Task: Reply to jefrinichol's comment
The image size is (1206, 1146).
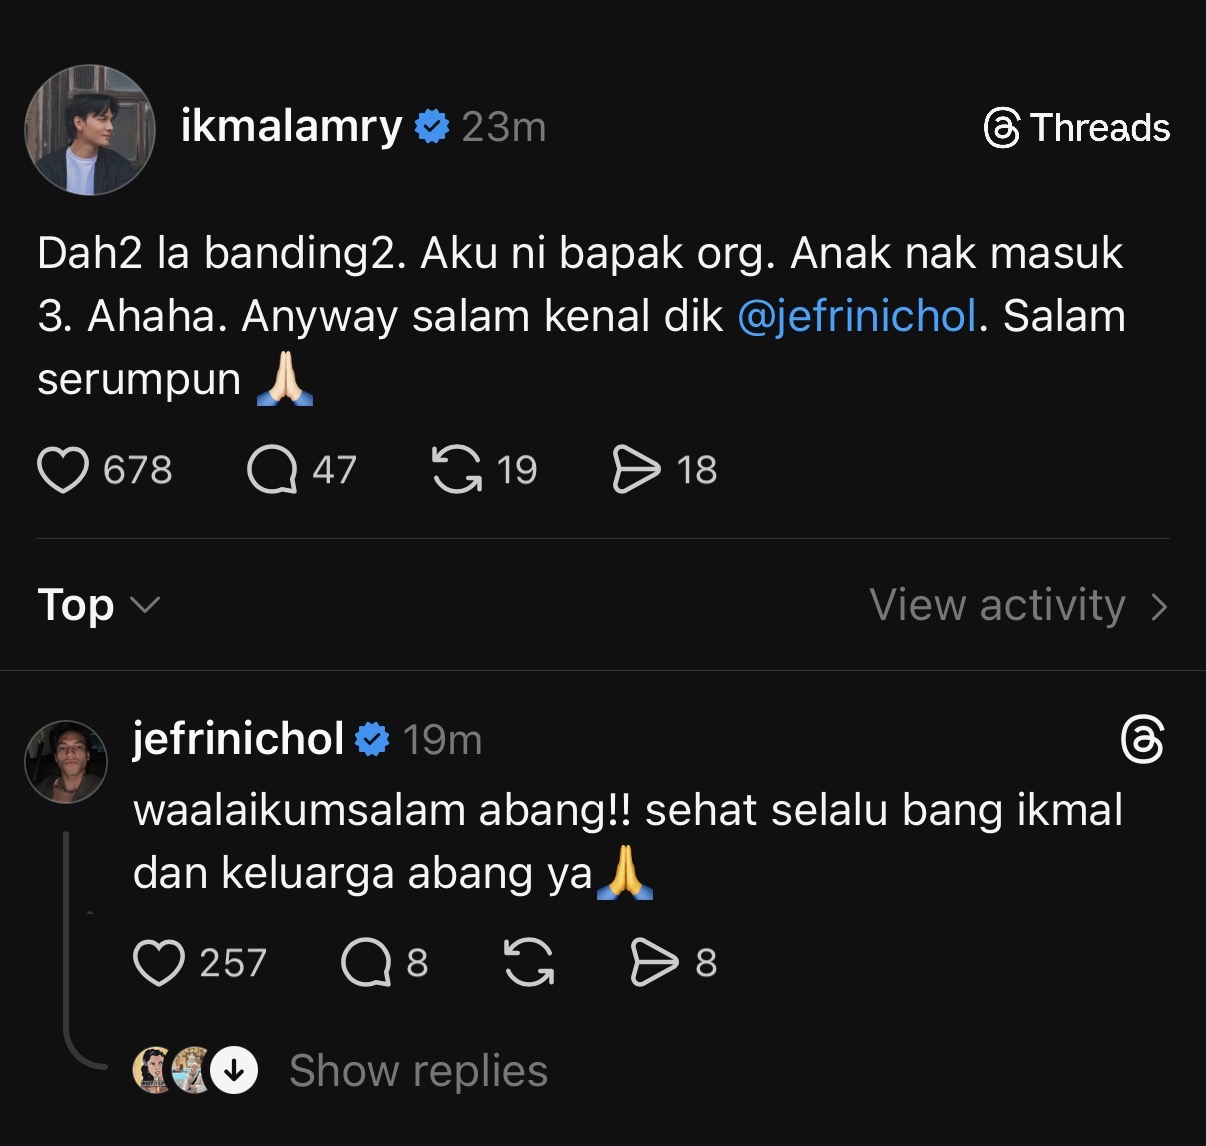Action: 366,963
